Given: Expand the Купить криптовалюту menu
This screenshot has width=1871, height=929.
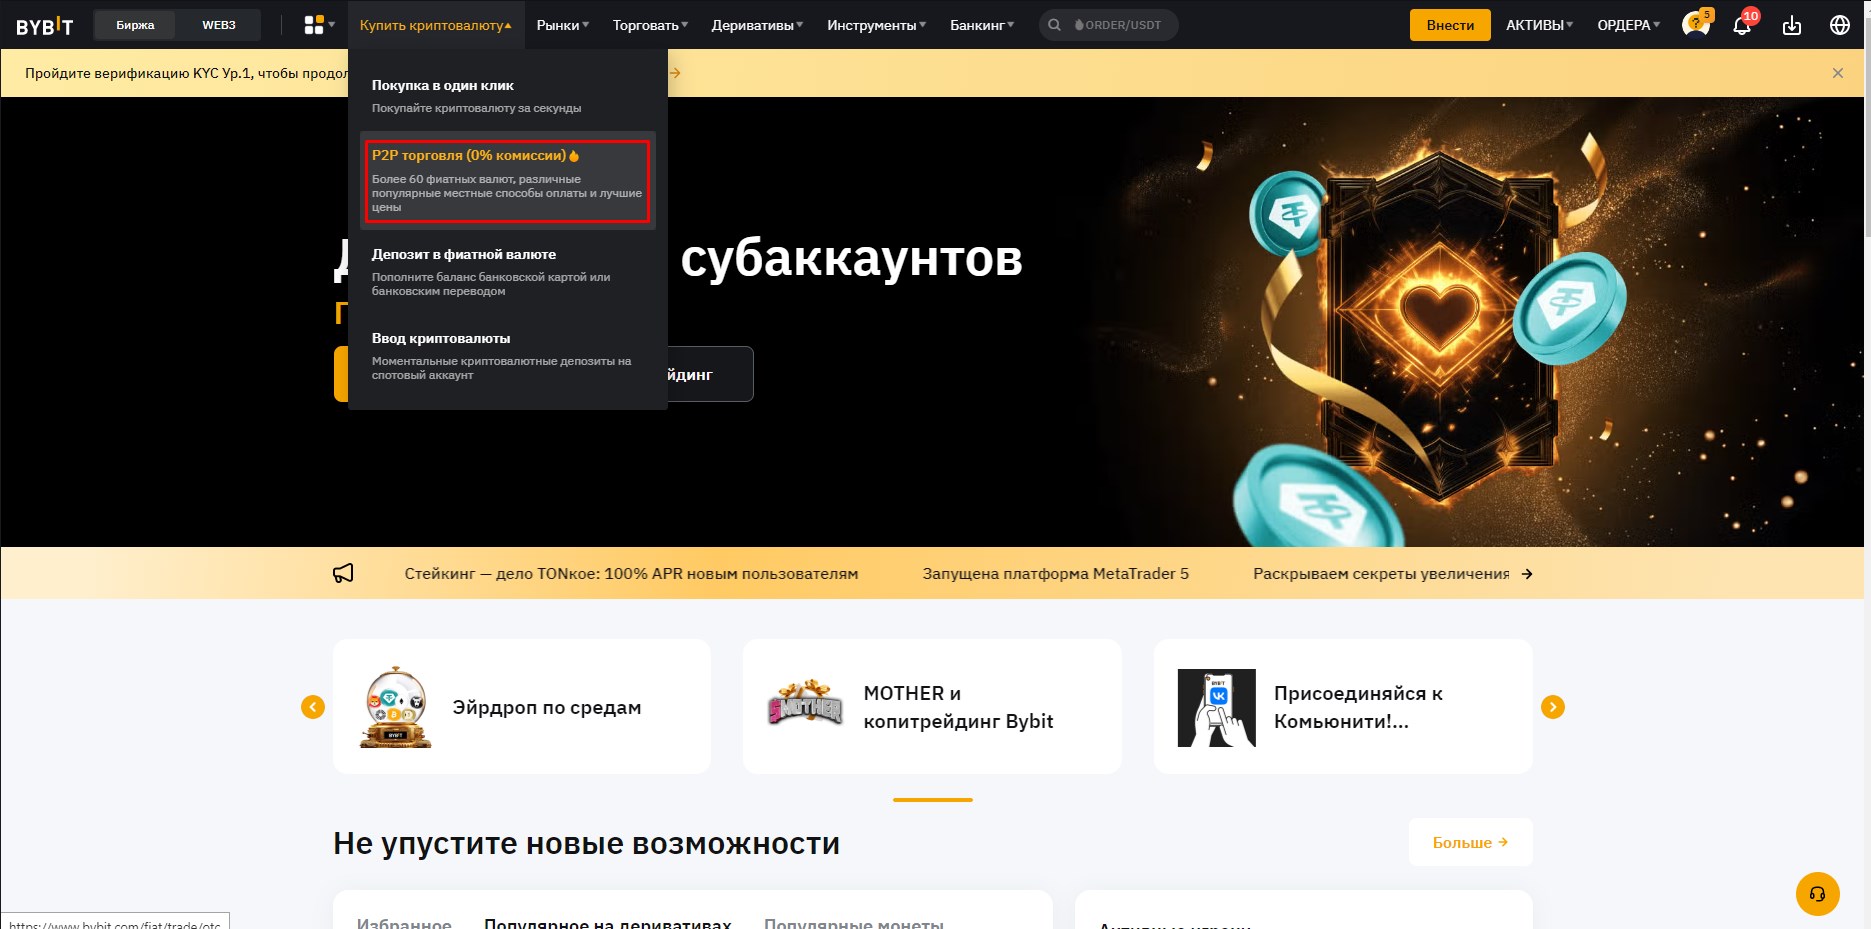Looking at the screenshot, I should [436, 25].
